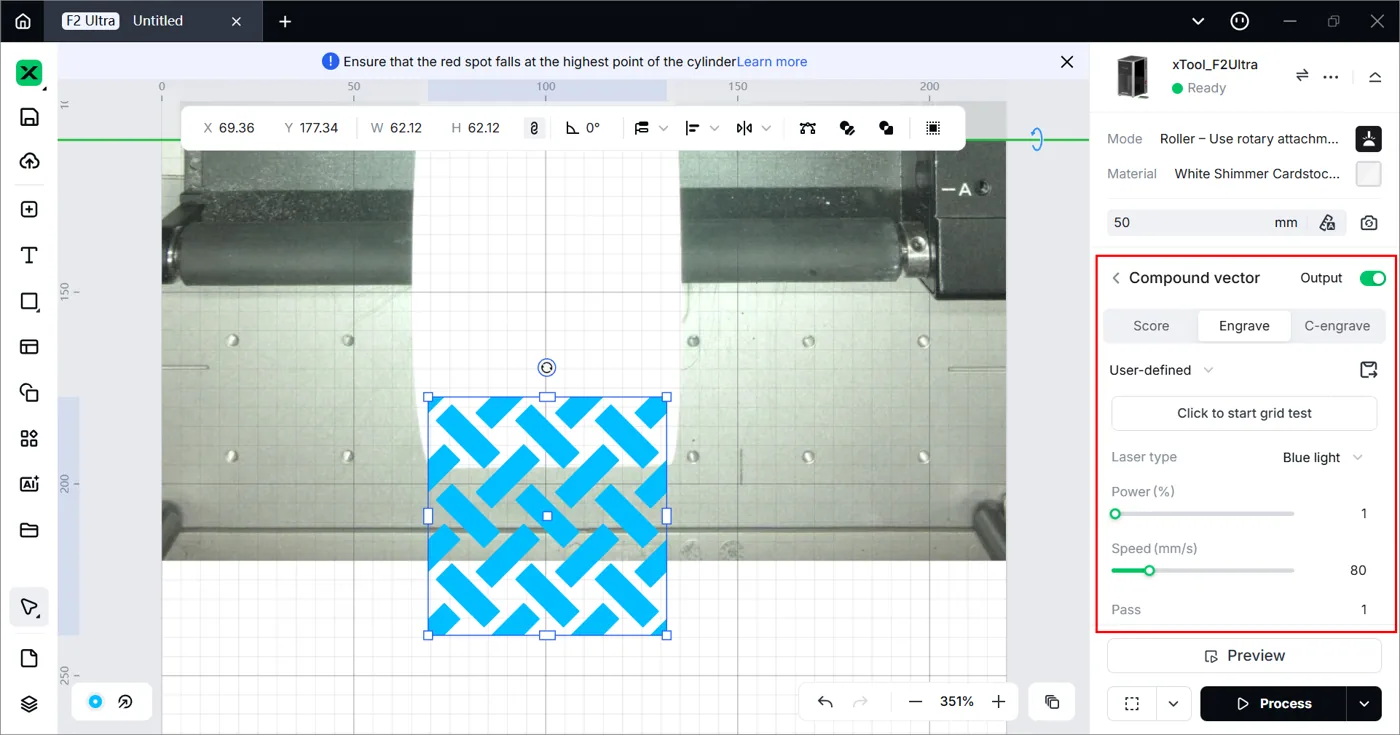This screenshot has width=1400, height=735.
Task: Expand the align options dropdown arrow
Action: point(714,128)
